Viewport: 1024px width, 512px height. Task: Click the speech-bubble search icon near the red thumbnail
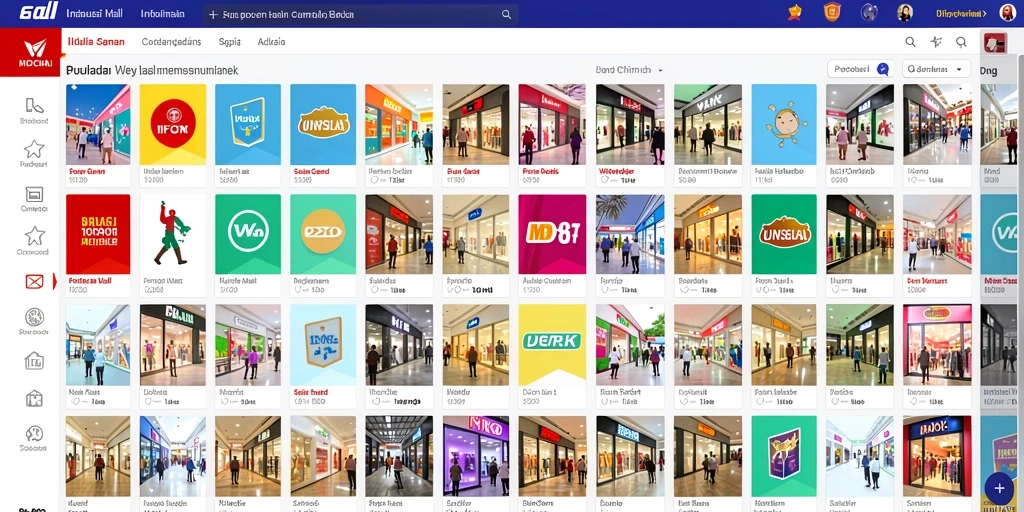pos(961,42)
